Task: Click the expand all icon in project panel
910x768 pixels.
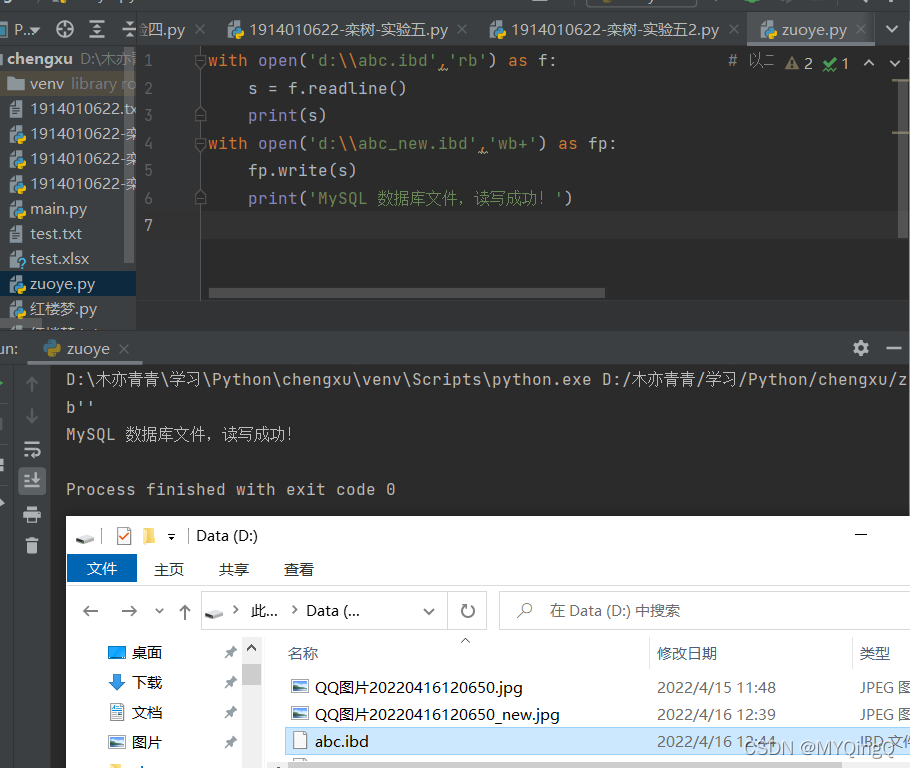Action: tap(96, 29)
